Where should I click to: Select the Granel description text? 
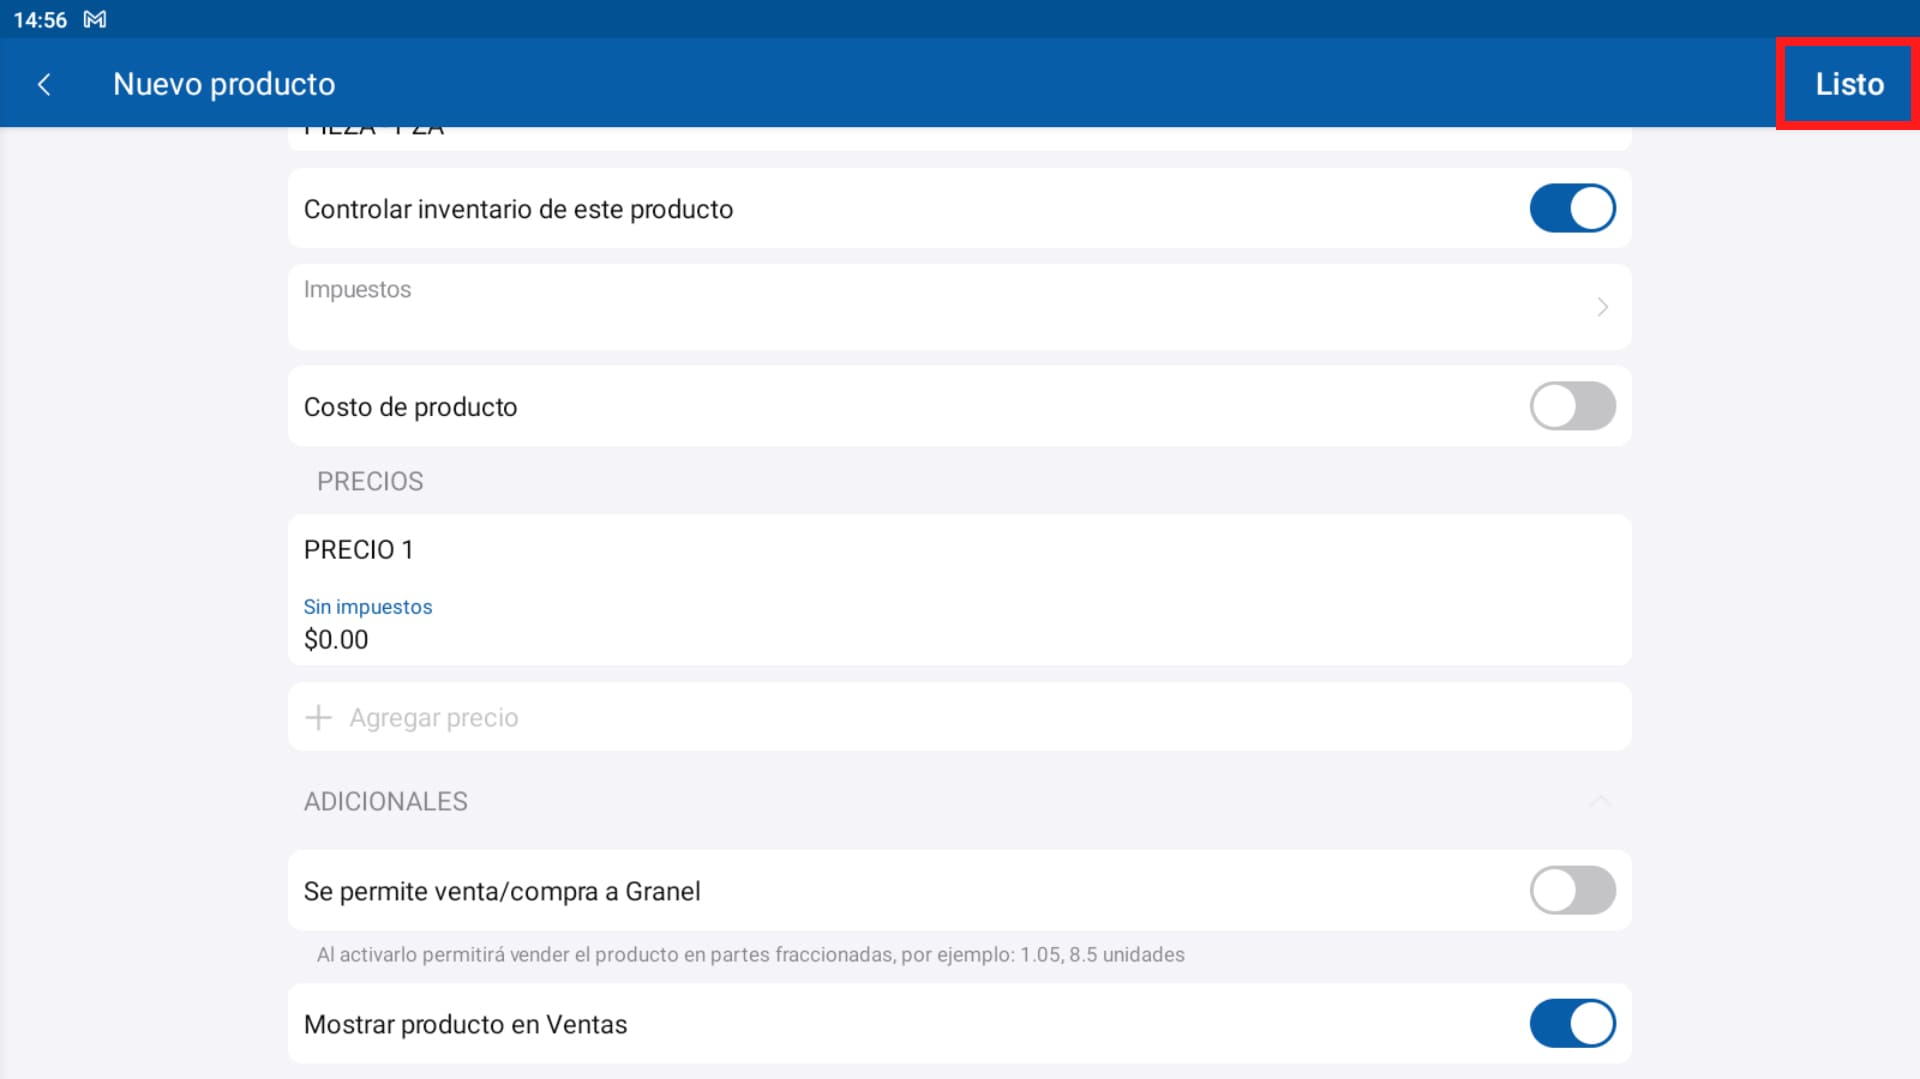pyautogui.click(x=749, y=954)
